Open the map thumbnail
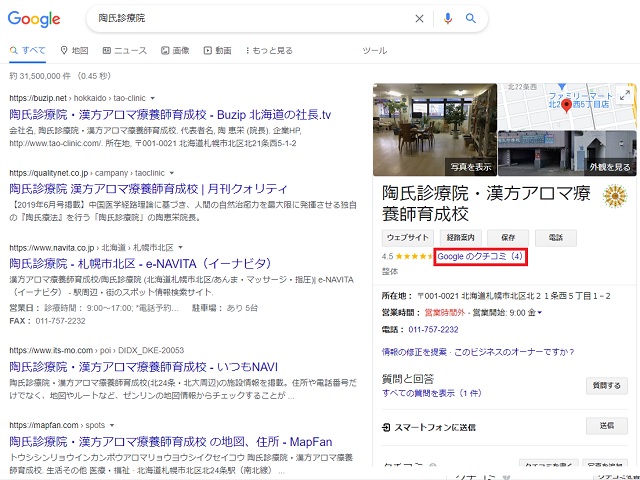 click(x=567, y=107)
